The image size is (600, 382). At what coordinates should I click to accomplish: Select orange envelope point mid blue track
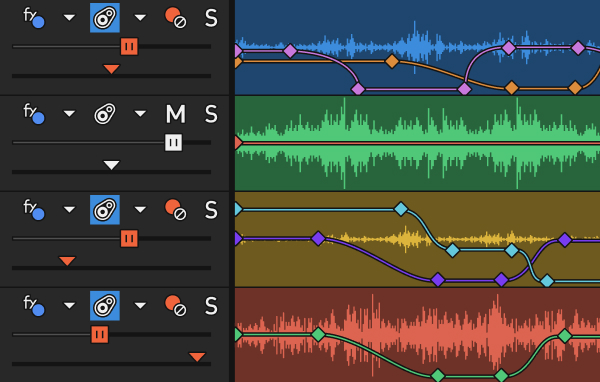pyautogui.click(x=392, y=61)
